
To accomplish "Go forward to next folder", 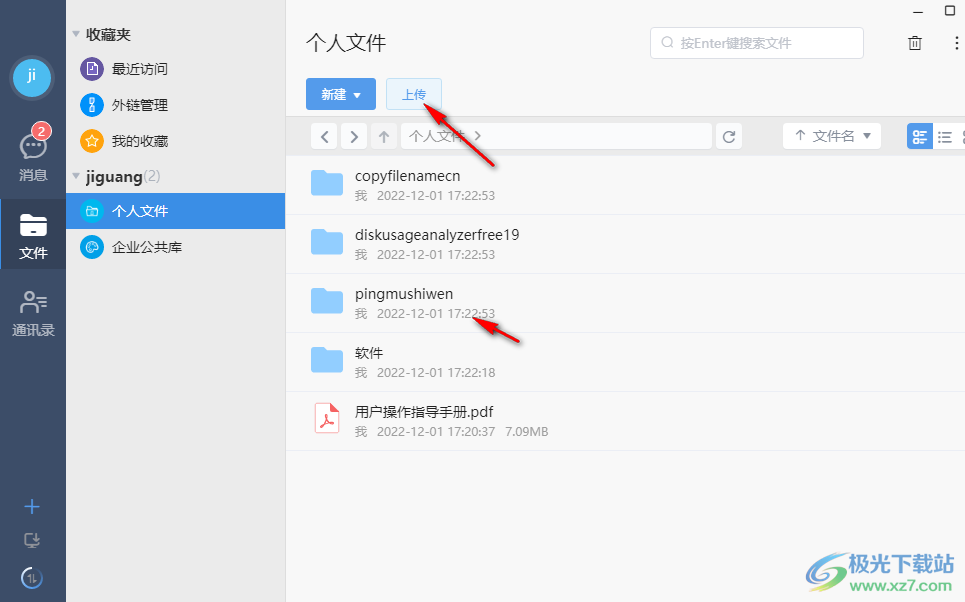I will click(x=354, y=136).
